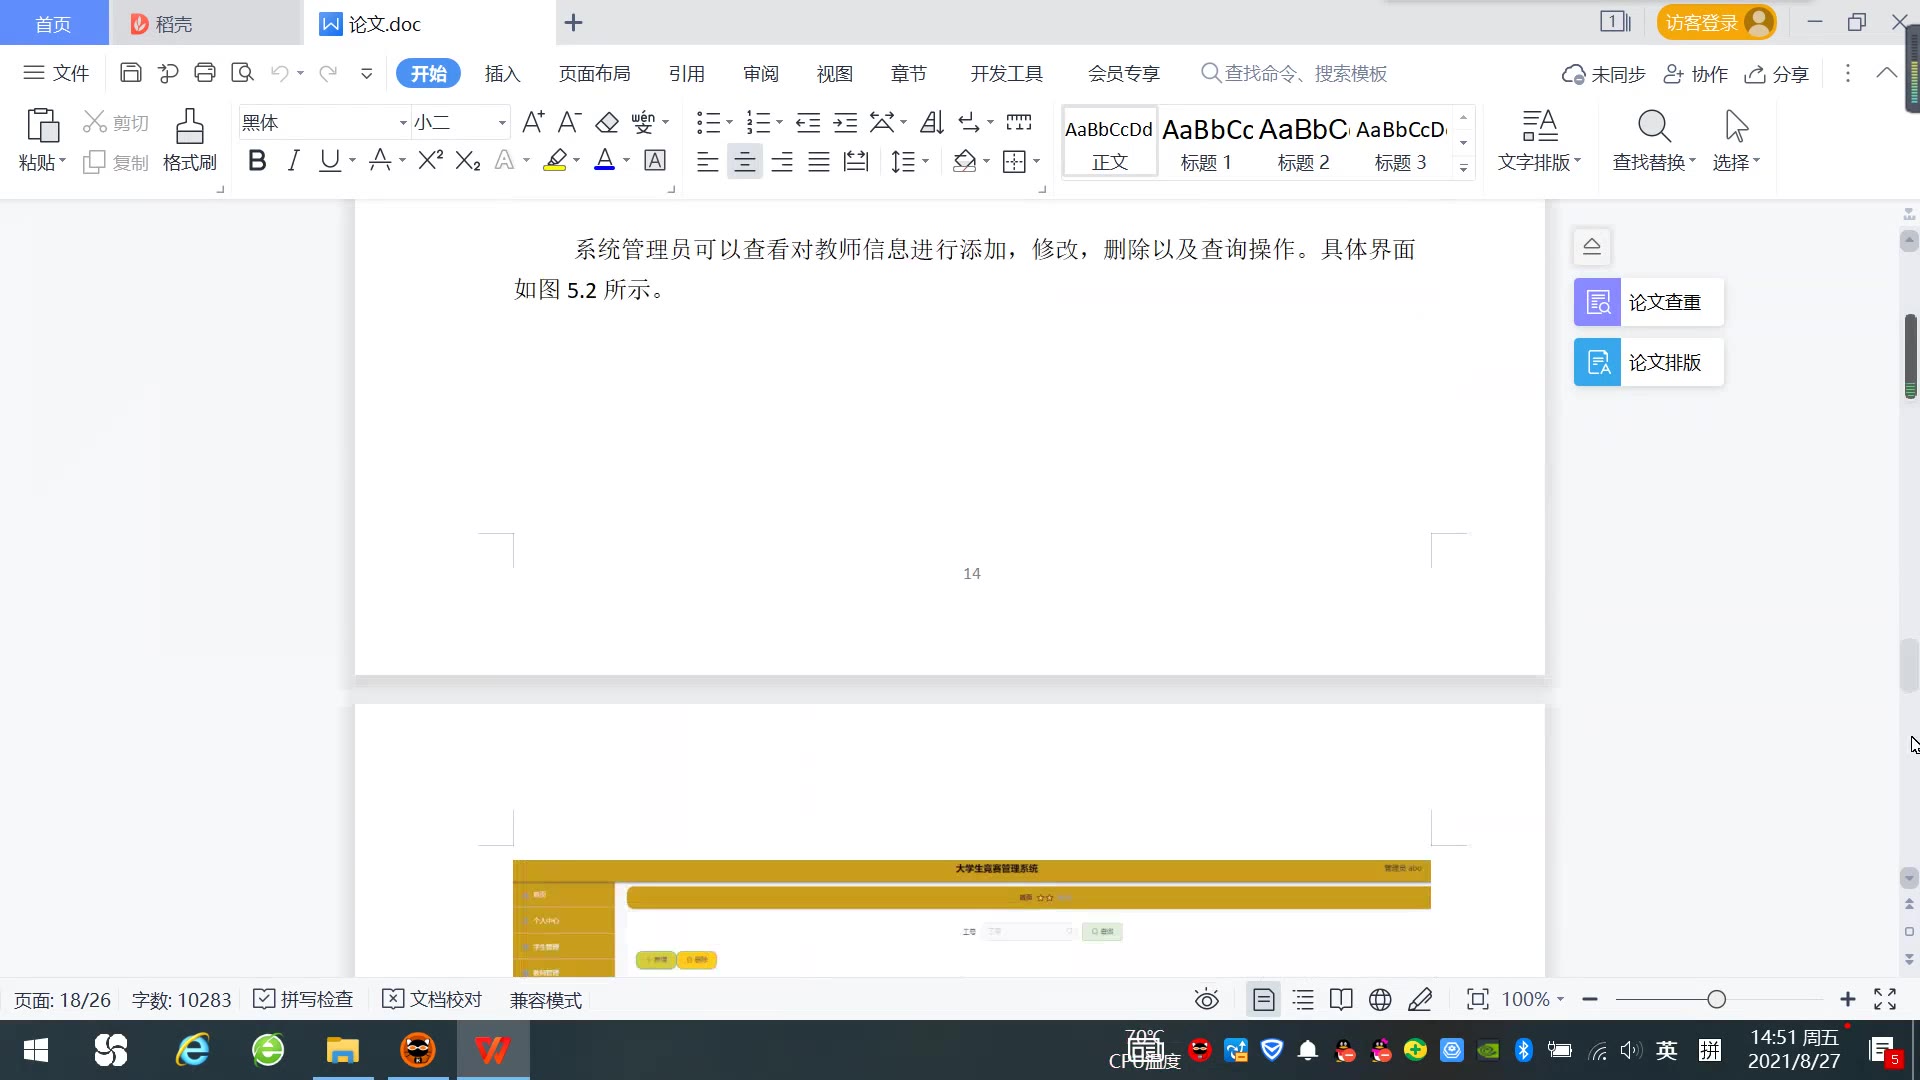The height and width of the screenshot is (1080, 1920).
Task: Apply superscript formatting
Action: coord(430,161)
